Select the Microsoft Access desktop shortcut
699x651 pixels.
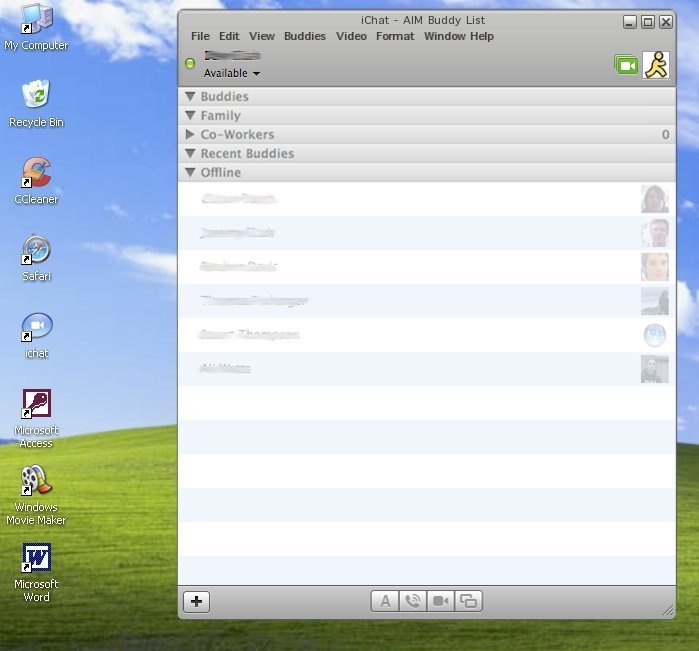[36, 418]
